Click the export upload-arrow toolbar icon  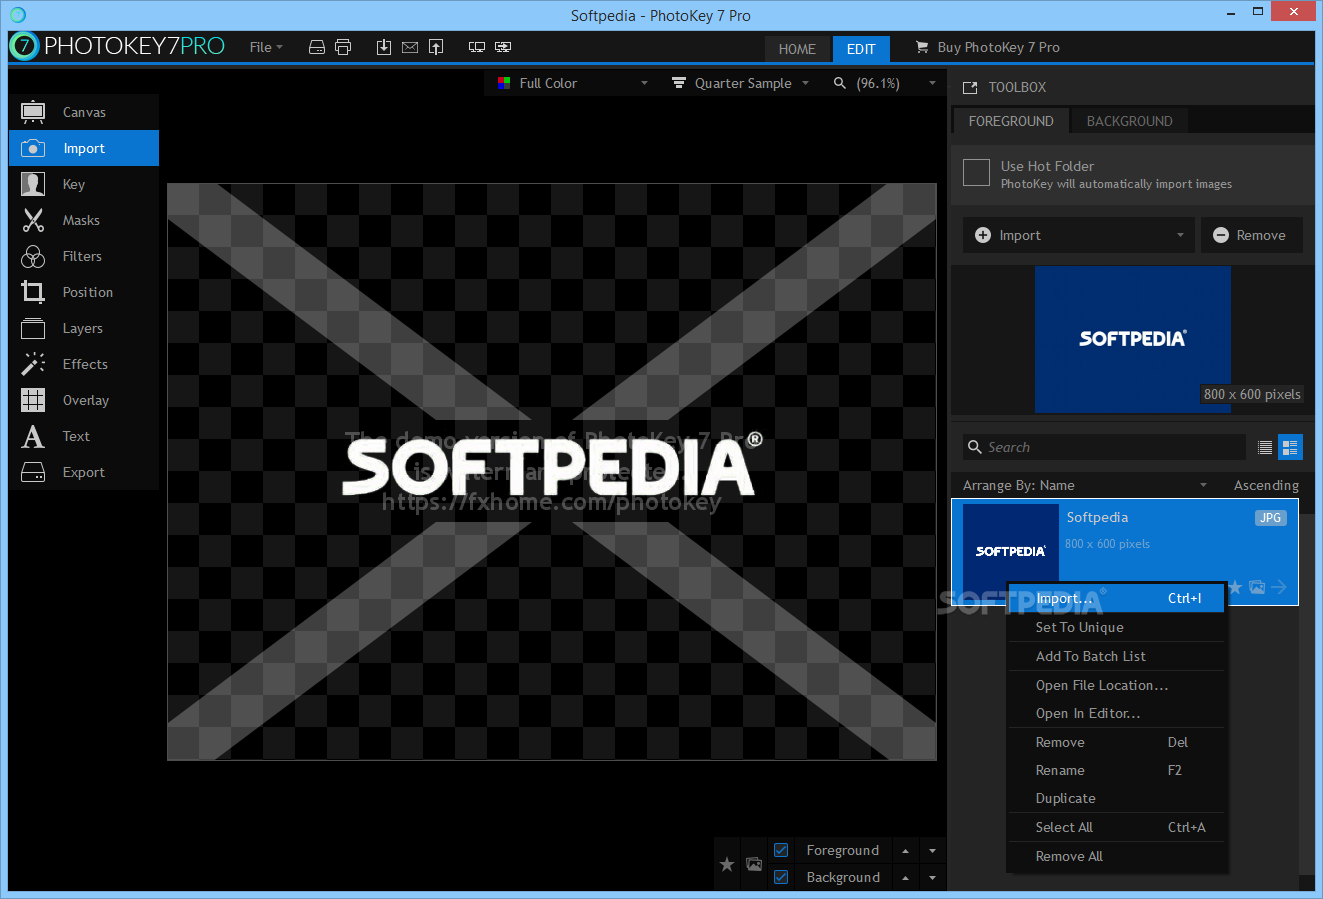[436, 47]
